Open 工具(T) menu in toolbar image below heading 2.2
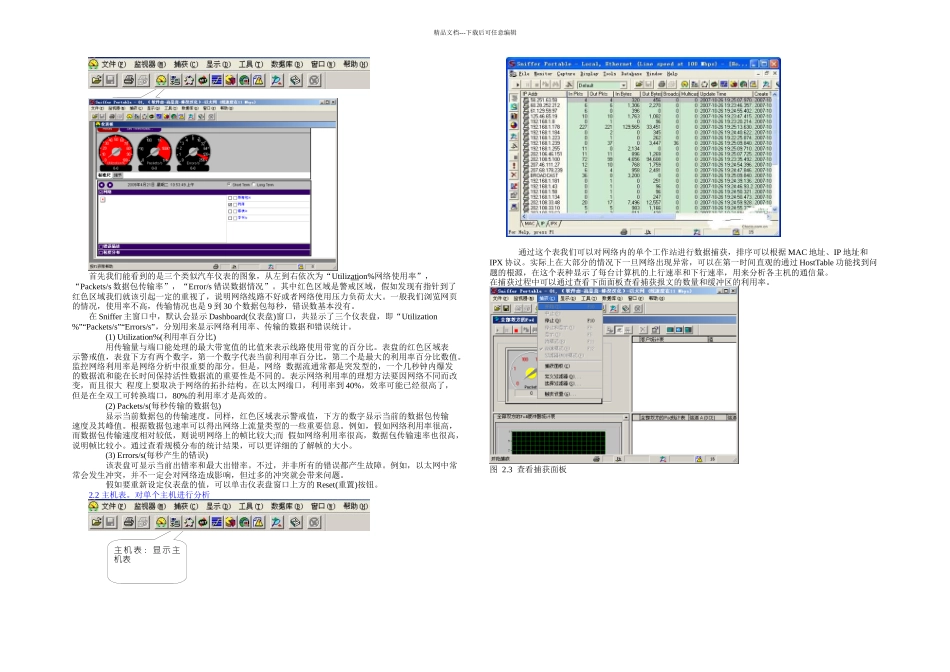 tap(250, 507)
